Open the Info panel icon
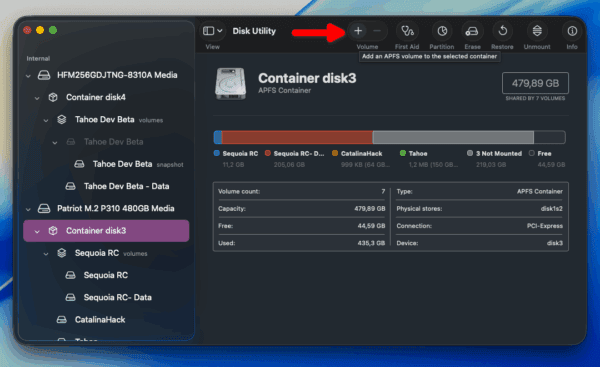The height and width of the screenshot is (367, 600). pos(572,31)
